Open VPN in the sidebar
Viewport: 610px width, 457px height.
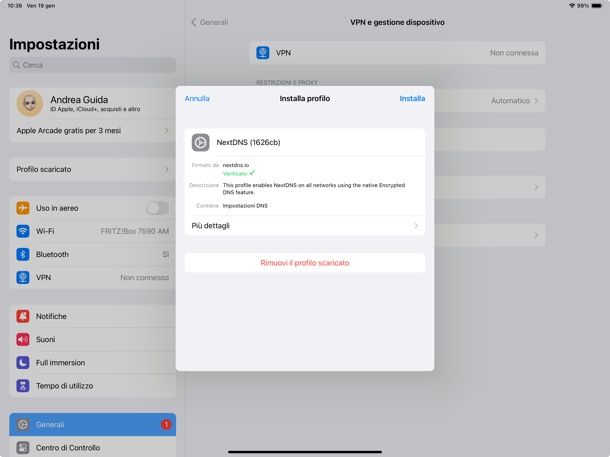(x=93, y=277)
